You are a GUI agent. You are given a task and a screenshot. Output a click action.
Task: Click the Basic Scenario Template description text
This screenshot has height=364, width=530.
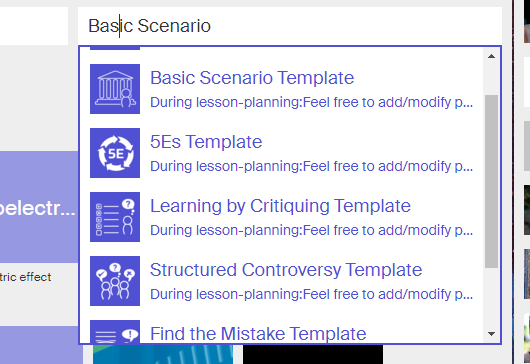pos(311,102)
